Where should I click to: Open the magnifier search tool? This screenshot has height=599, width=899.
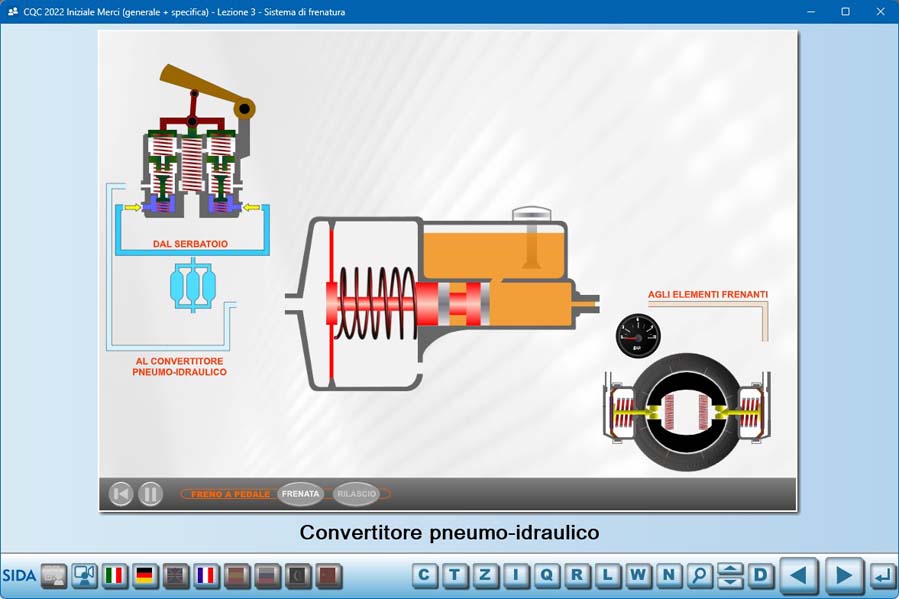699,575
